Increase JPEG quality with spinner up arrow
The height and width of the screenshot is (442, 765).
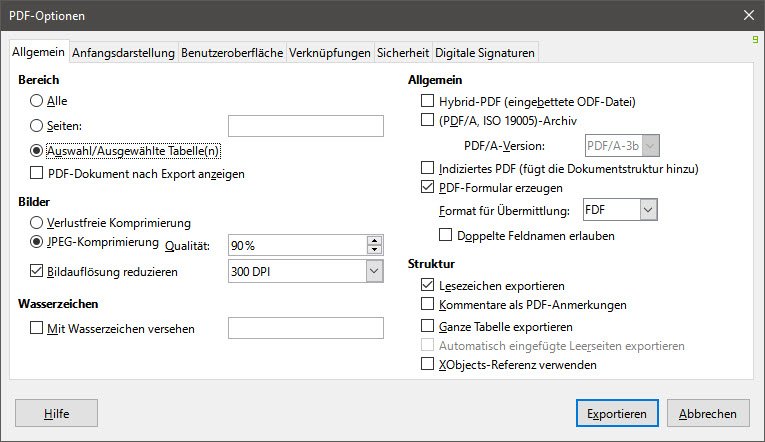pos(375,240)
